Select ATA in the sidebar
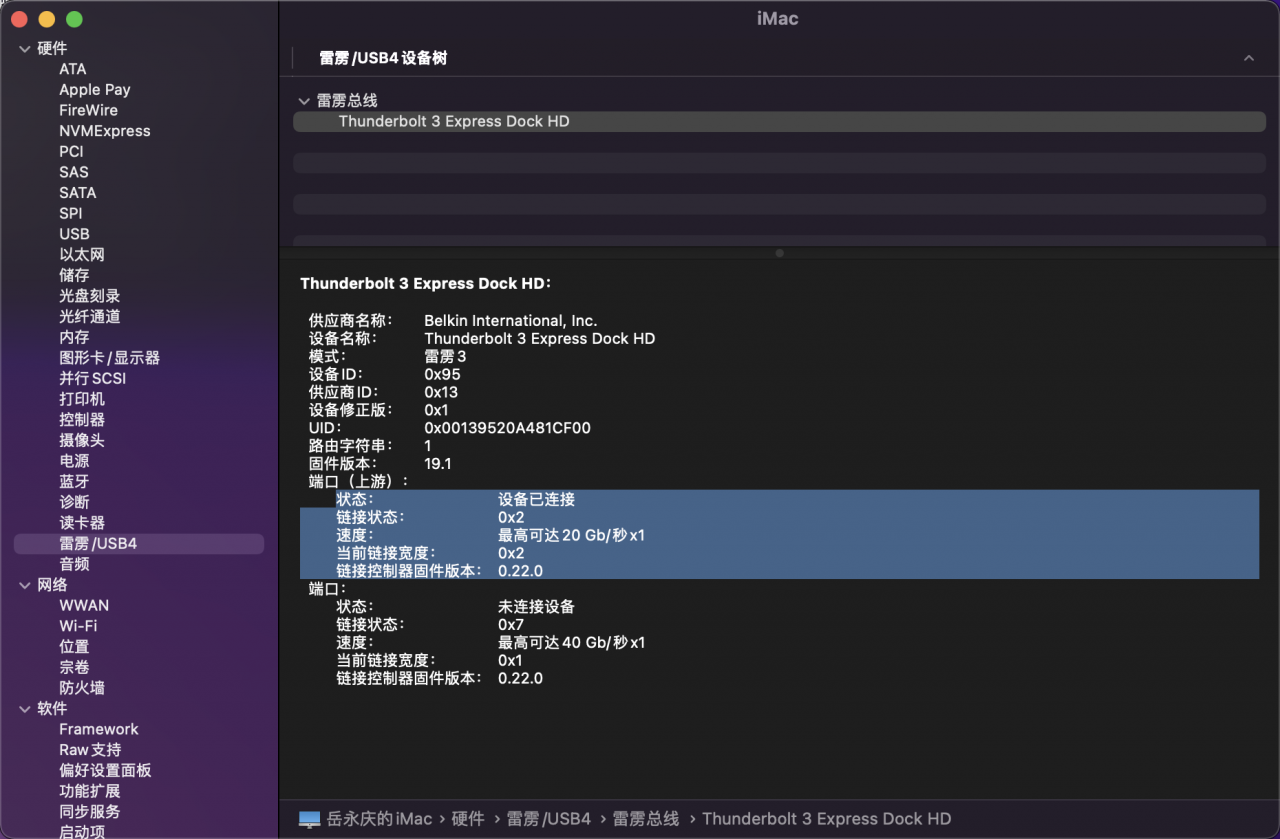The height and width of the screenshot is (839, 1280). point(73,69)
